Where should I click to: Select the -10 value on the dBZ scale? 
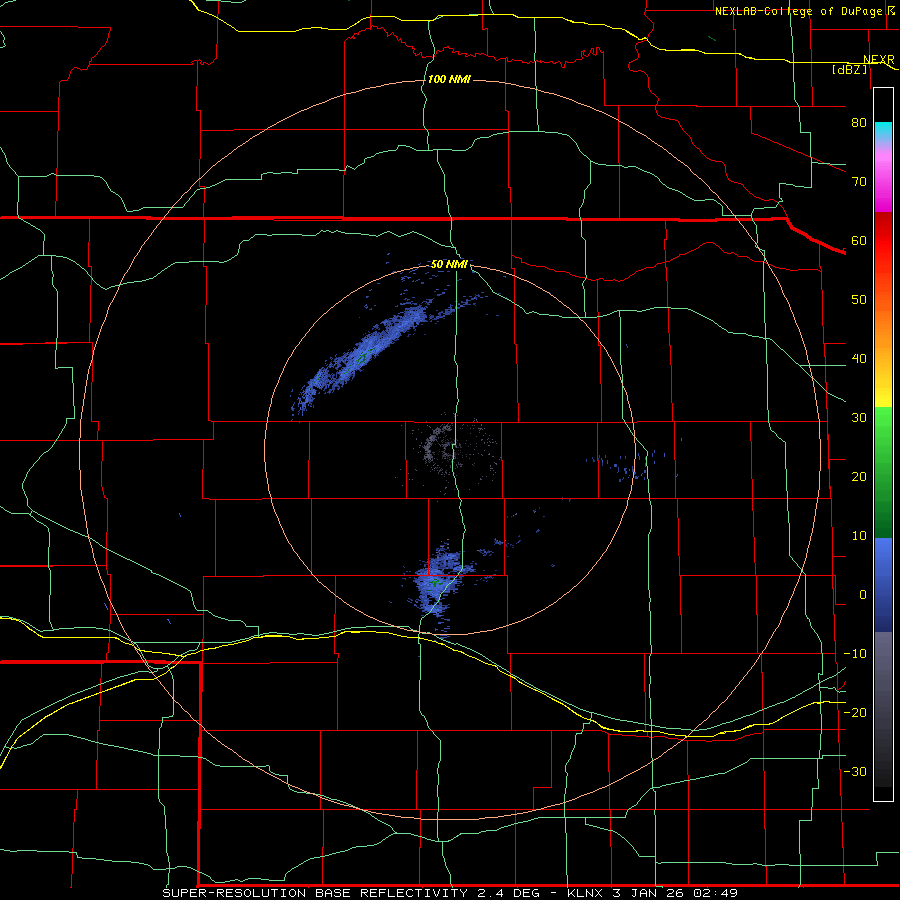tap(855, 654)
